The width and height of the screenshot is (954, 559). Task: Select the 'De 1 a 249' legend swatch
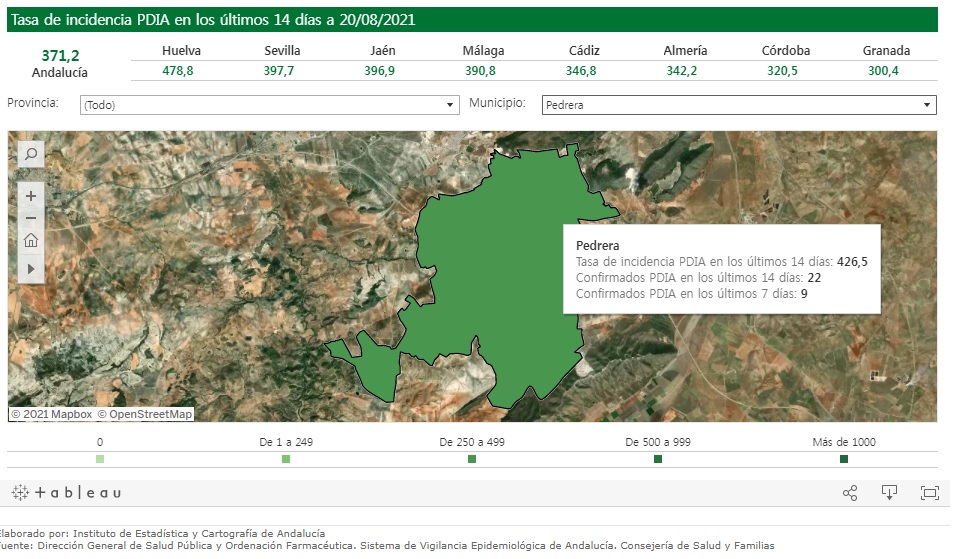[x=286, y=459]
